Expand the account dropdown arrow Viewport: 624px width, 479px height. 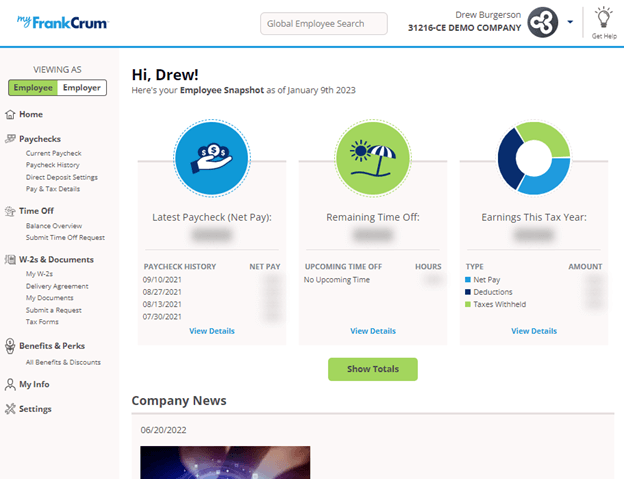click(570, 22)
